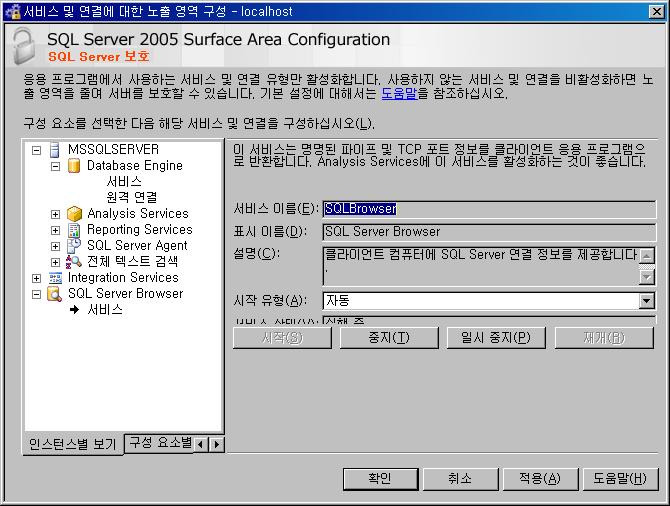Screen dimensions: 670x506
Task: Collapse the Database Engine node
Action: point(56,166)
